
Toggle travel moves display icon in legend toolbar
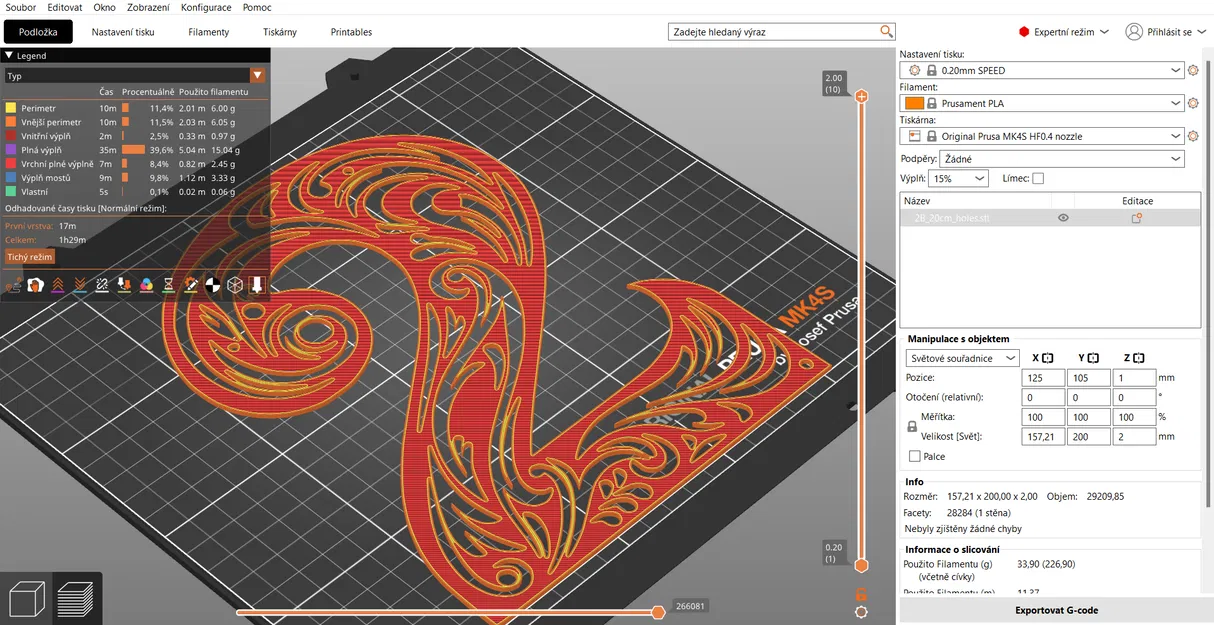14,285
